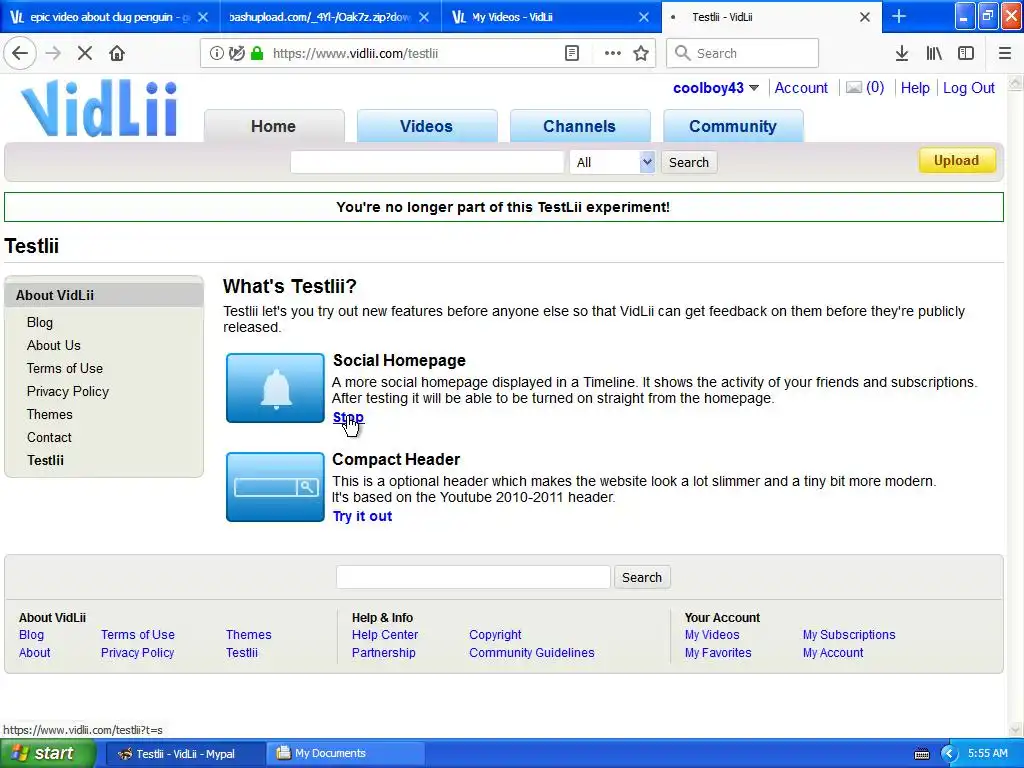Open Help Center footer link

click(x=385, y=635)
